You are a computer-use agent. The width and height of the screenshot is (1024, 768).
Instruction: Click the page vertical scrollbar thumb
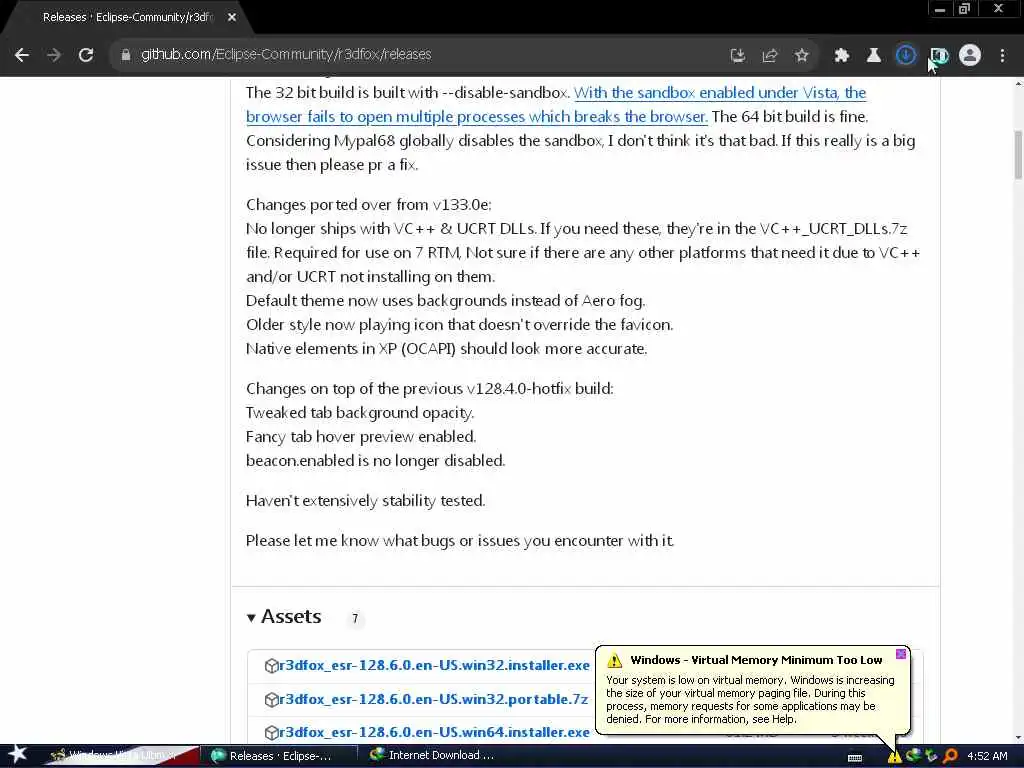pyautogui.click(x=1018, y=154)
